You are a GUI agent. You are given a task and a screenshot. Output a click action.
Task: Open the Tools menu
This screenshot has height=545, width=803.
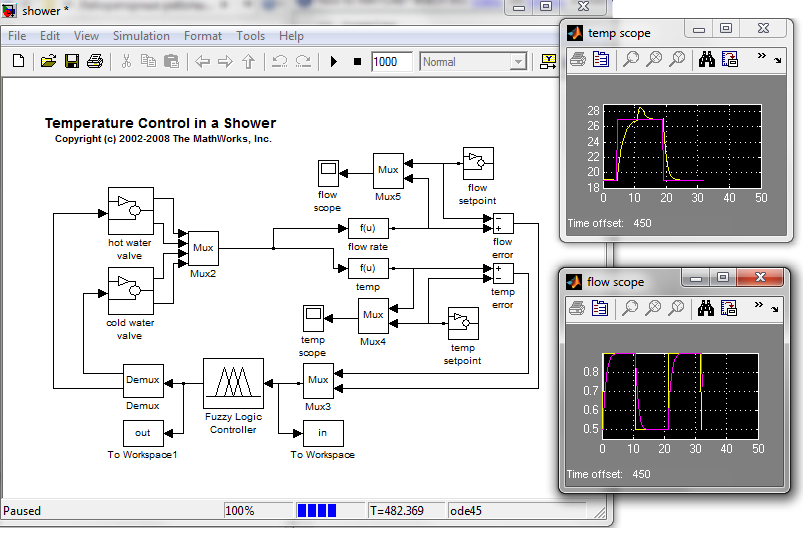pos(250,36)
